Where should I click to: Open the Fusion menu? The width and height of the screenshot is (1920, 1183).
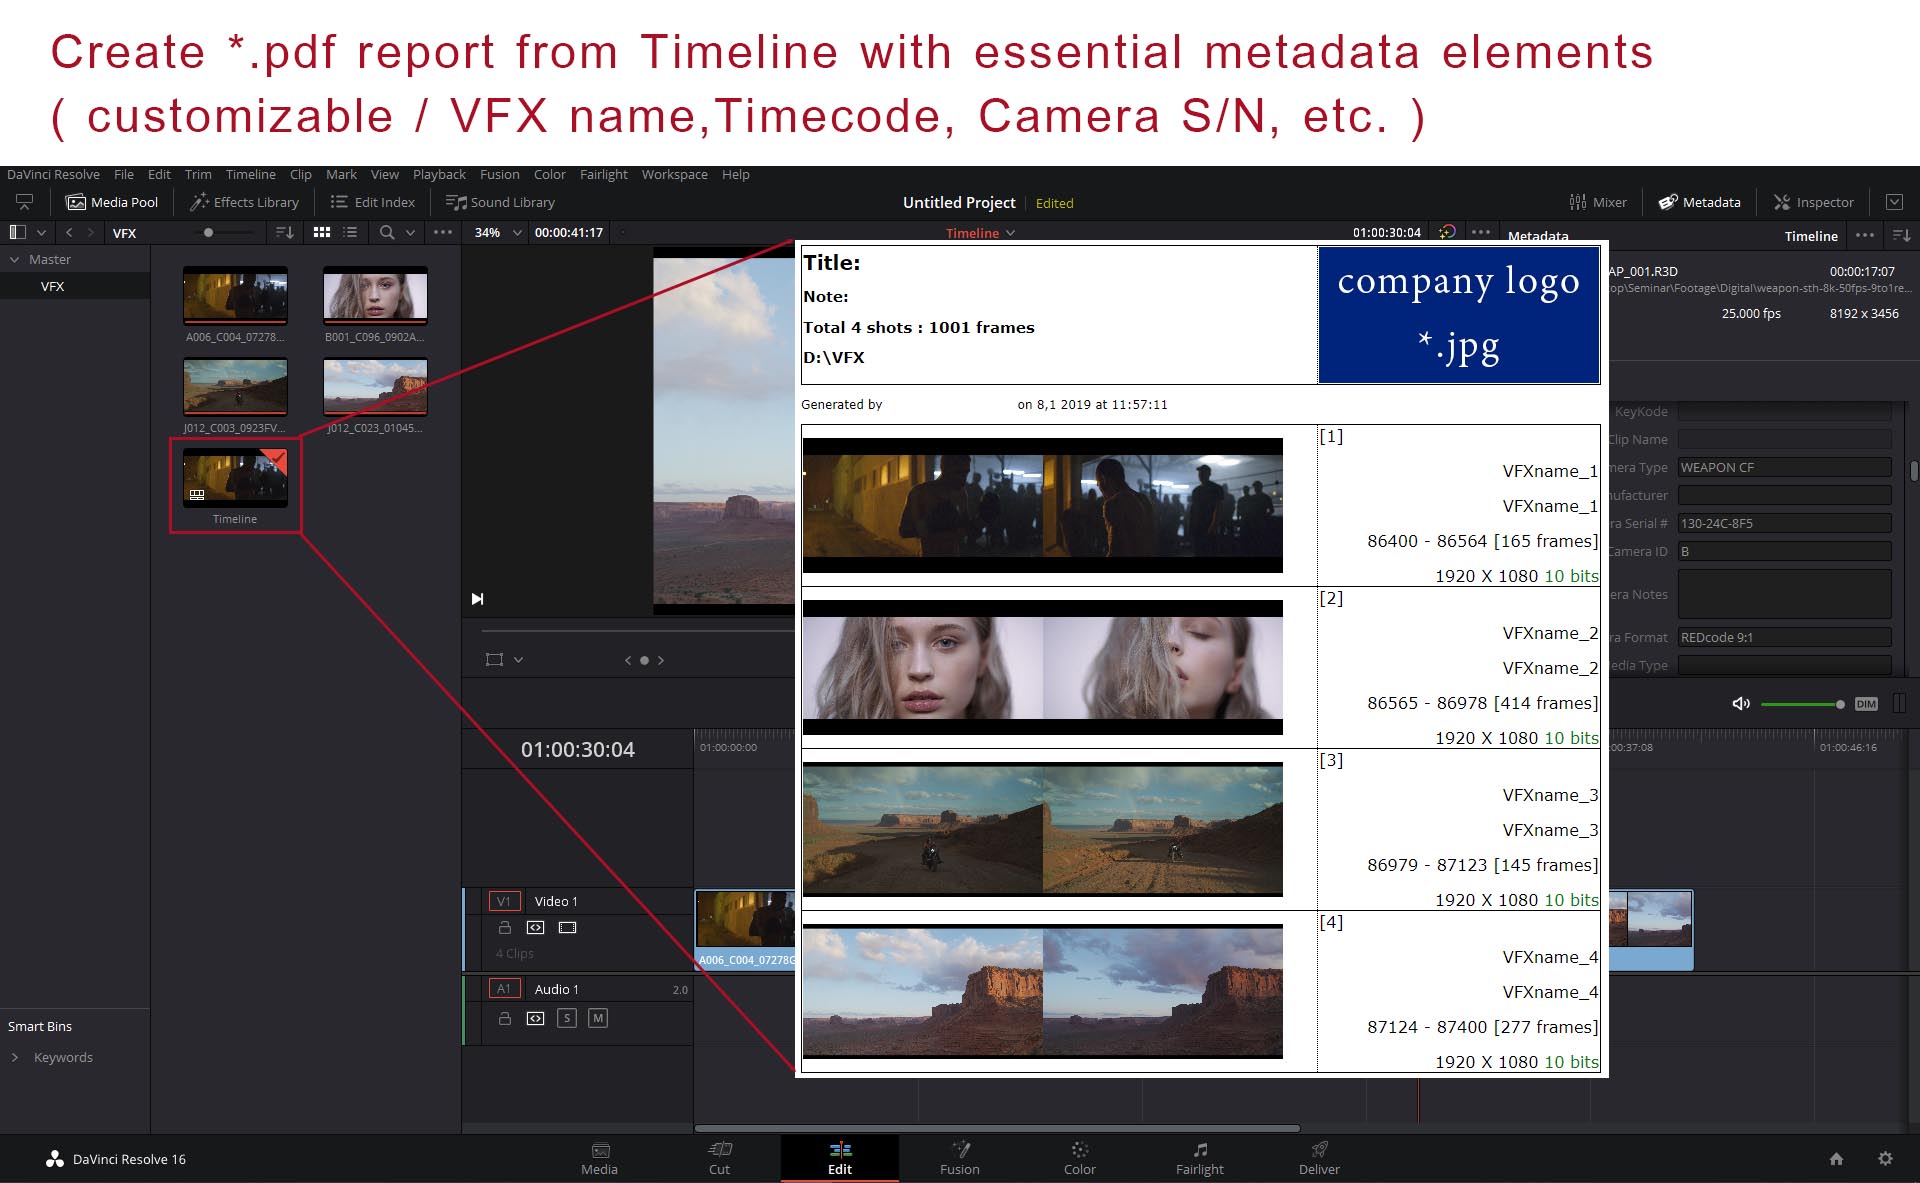(x=499, y=174)
